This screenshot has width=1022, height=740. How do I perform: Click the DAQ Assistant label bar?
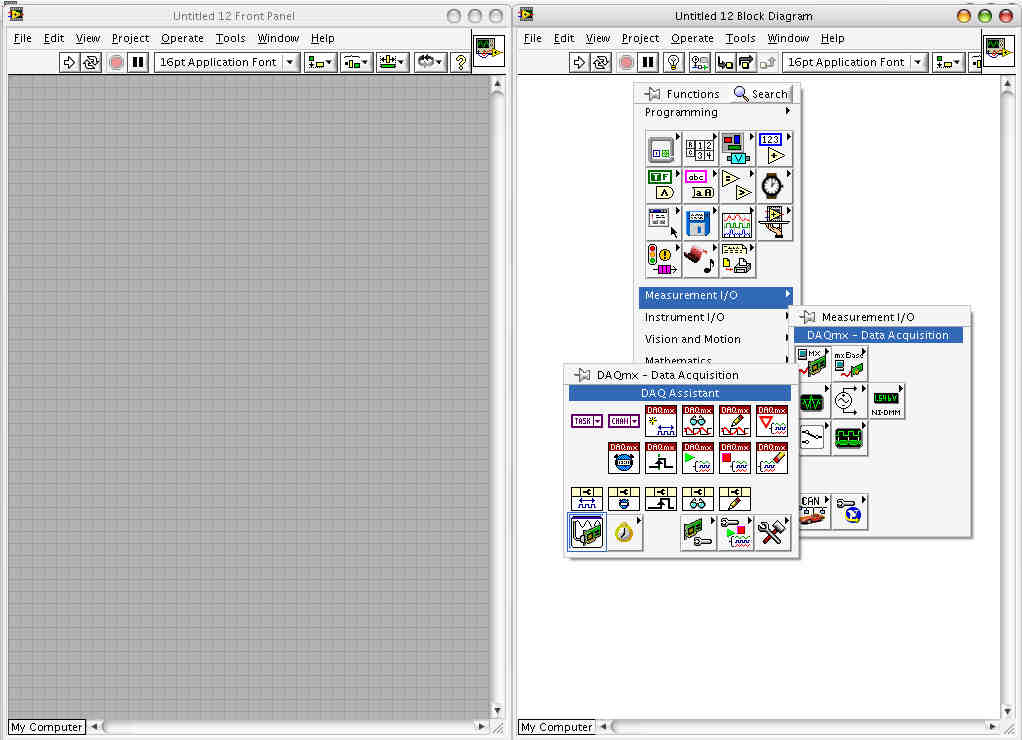tap(680, 393)
